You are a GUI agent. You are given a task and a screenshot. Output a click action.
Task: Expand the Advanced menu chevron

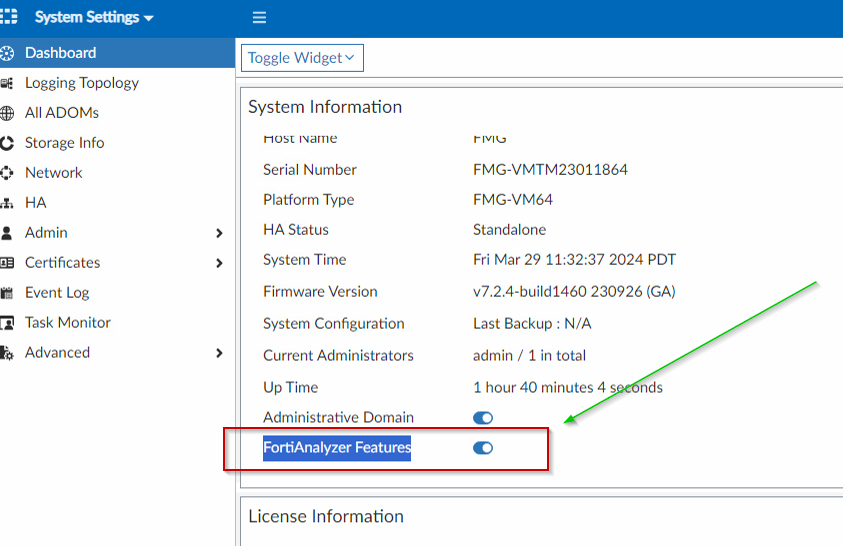click(x=219, y=353)
